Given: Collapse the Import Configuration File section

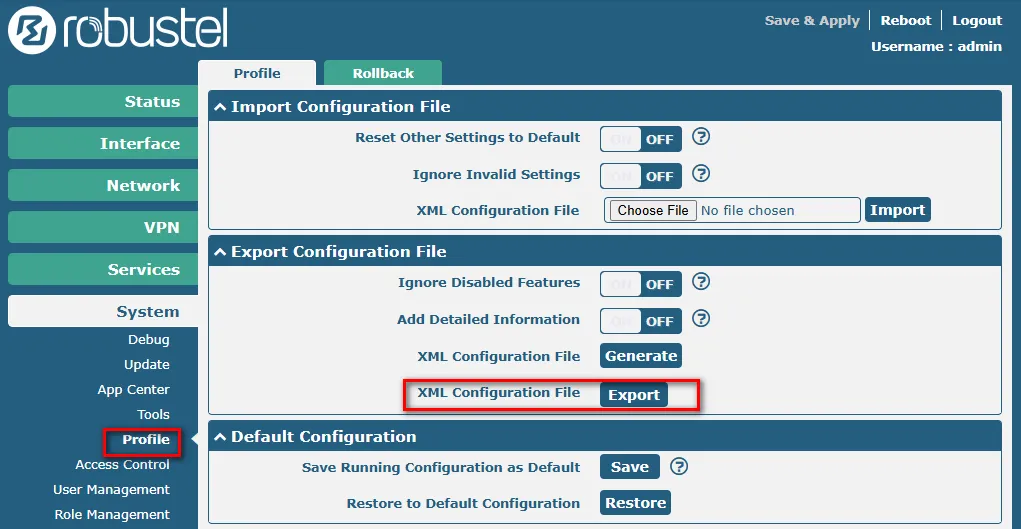Looking at the screenshot, I should coord(220,107).
